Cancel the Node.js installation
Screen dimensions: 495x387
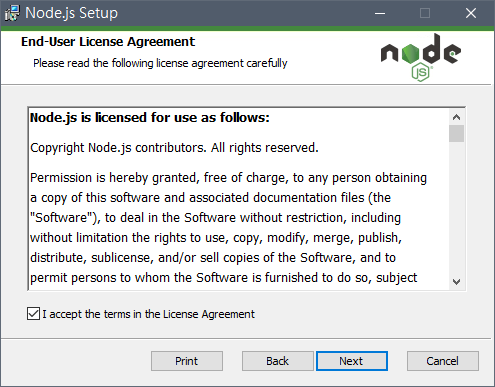[x=443, y=361]
